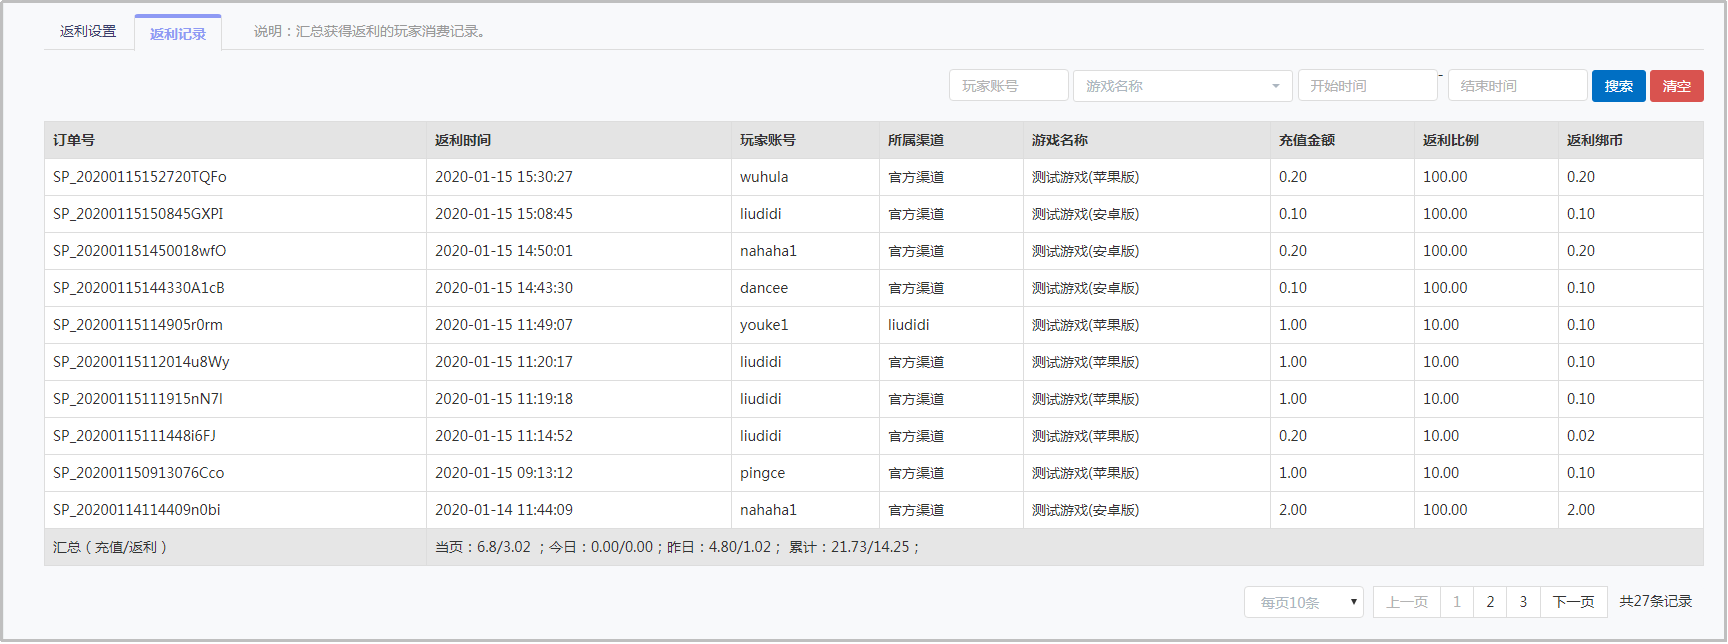The height and width of the screenshot is (644, 1728).
Task: Select the 返利记录 tab
Action: [x=178, y=33]
